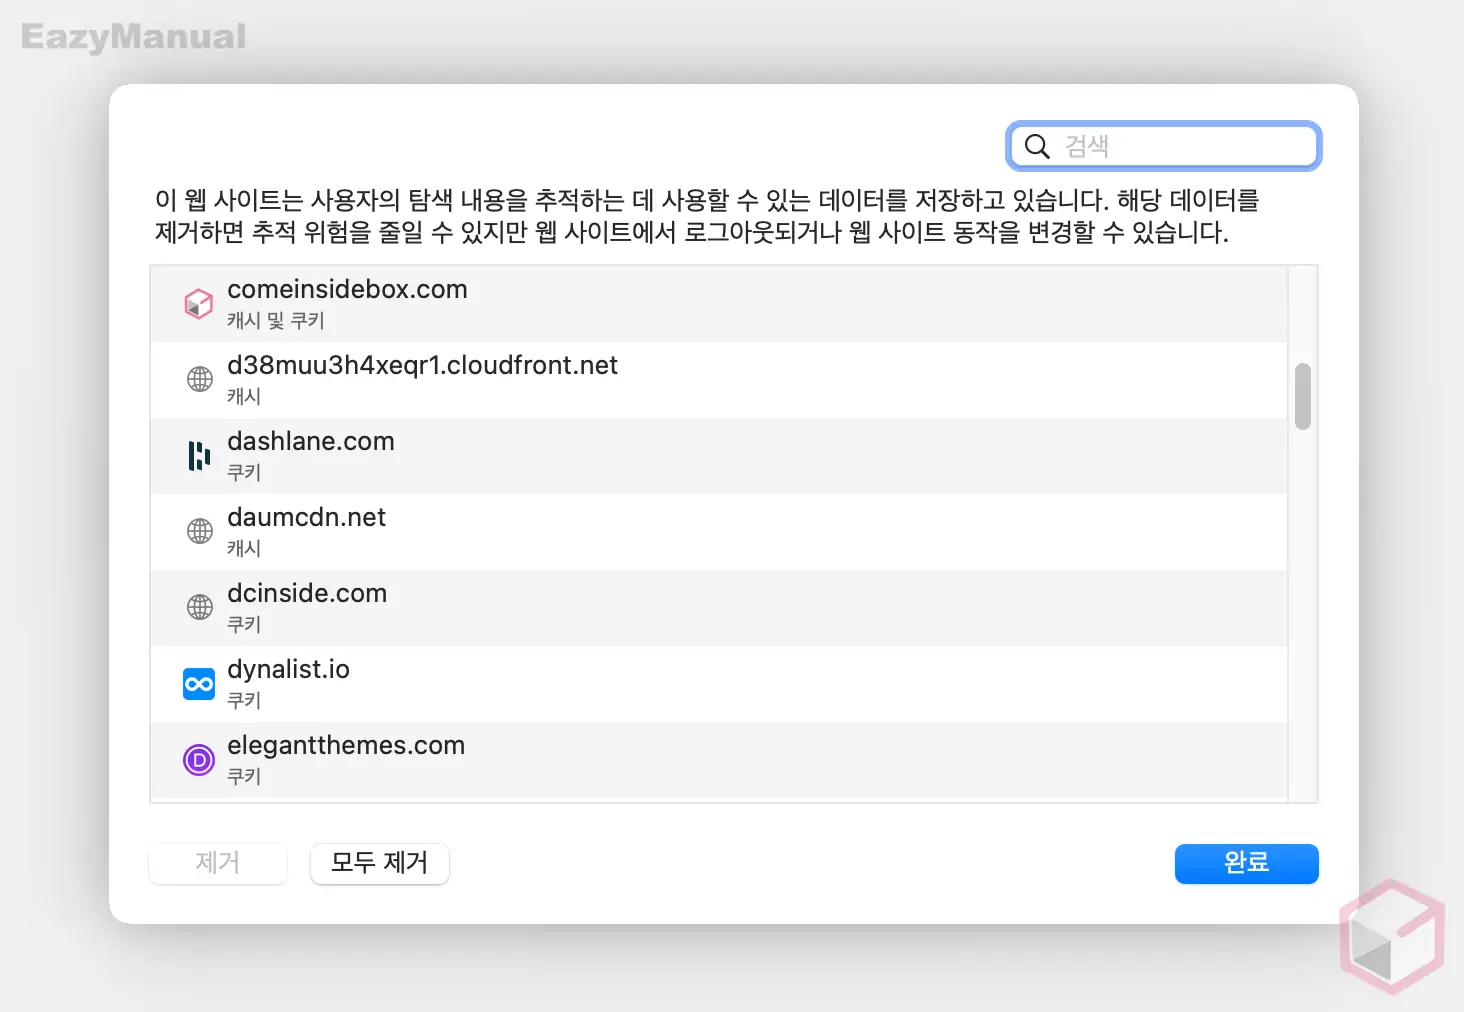
Task: Click the website list scrollbar thumb
Action: (1302, 396)
